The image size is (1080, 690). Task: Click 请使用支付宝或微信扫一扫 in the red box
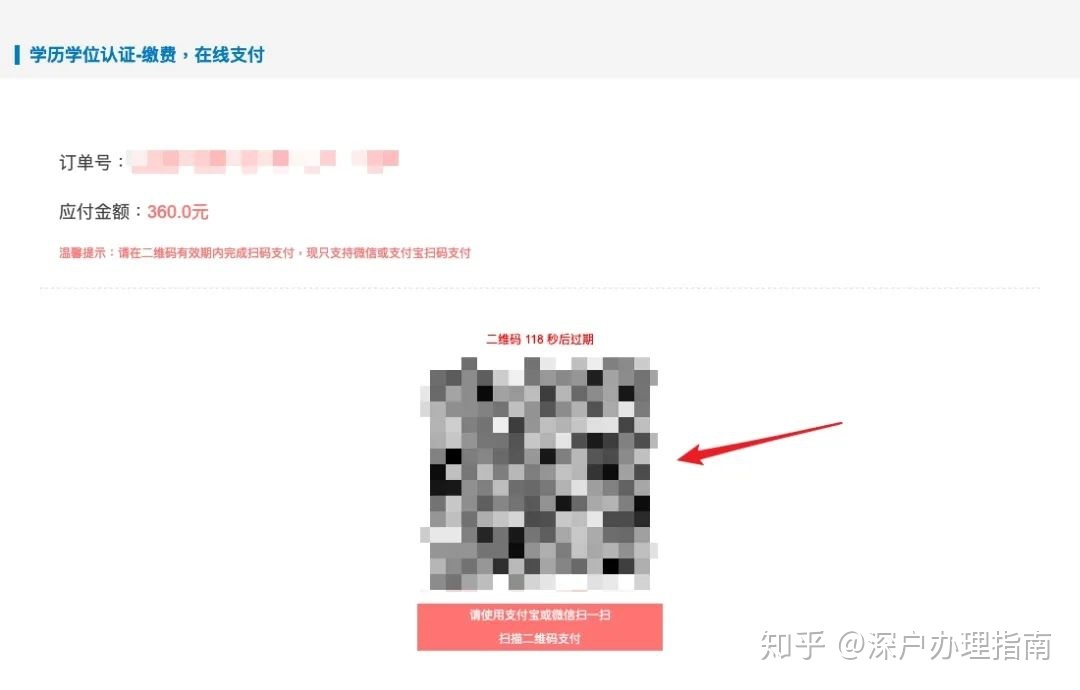(540, 615)
